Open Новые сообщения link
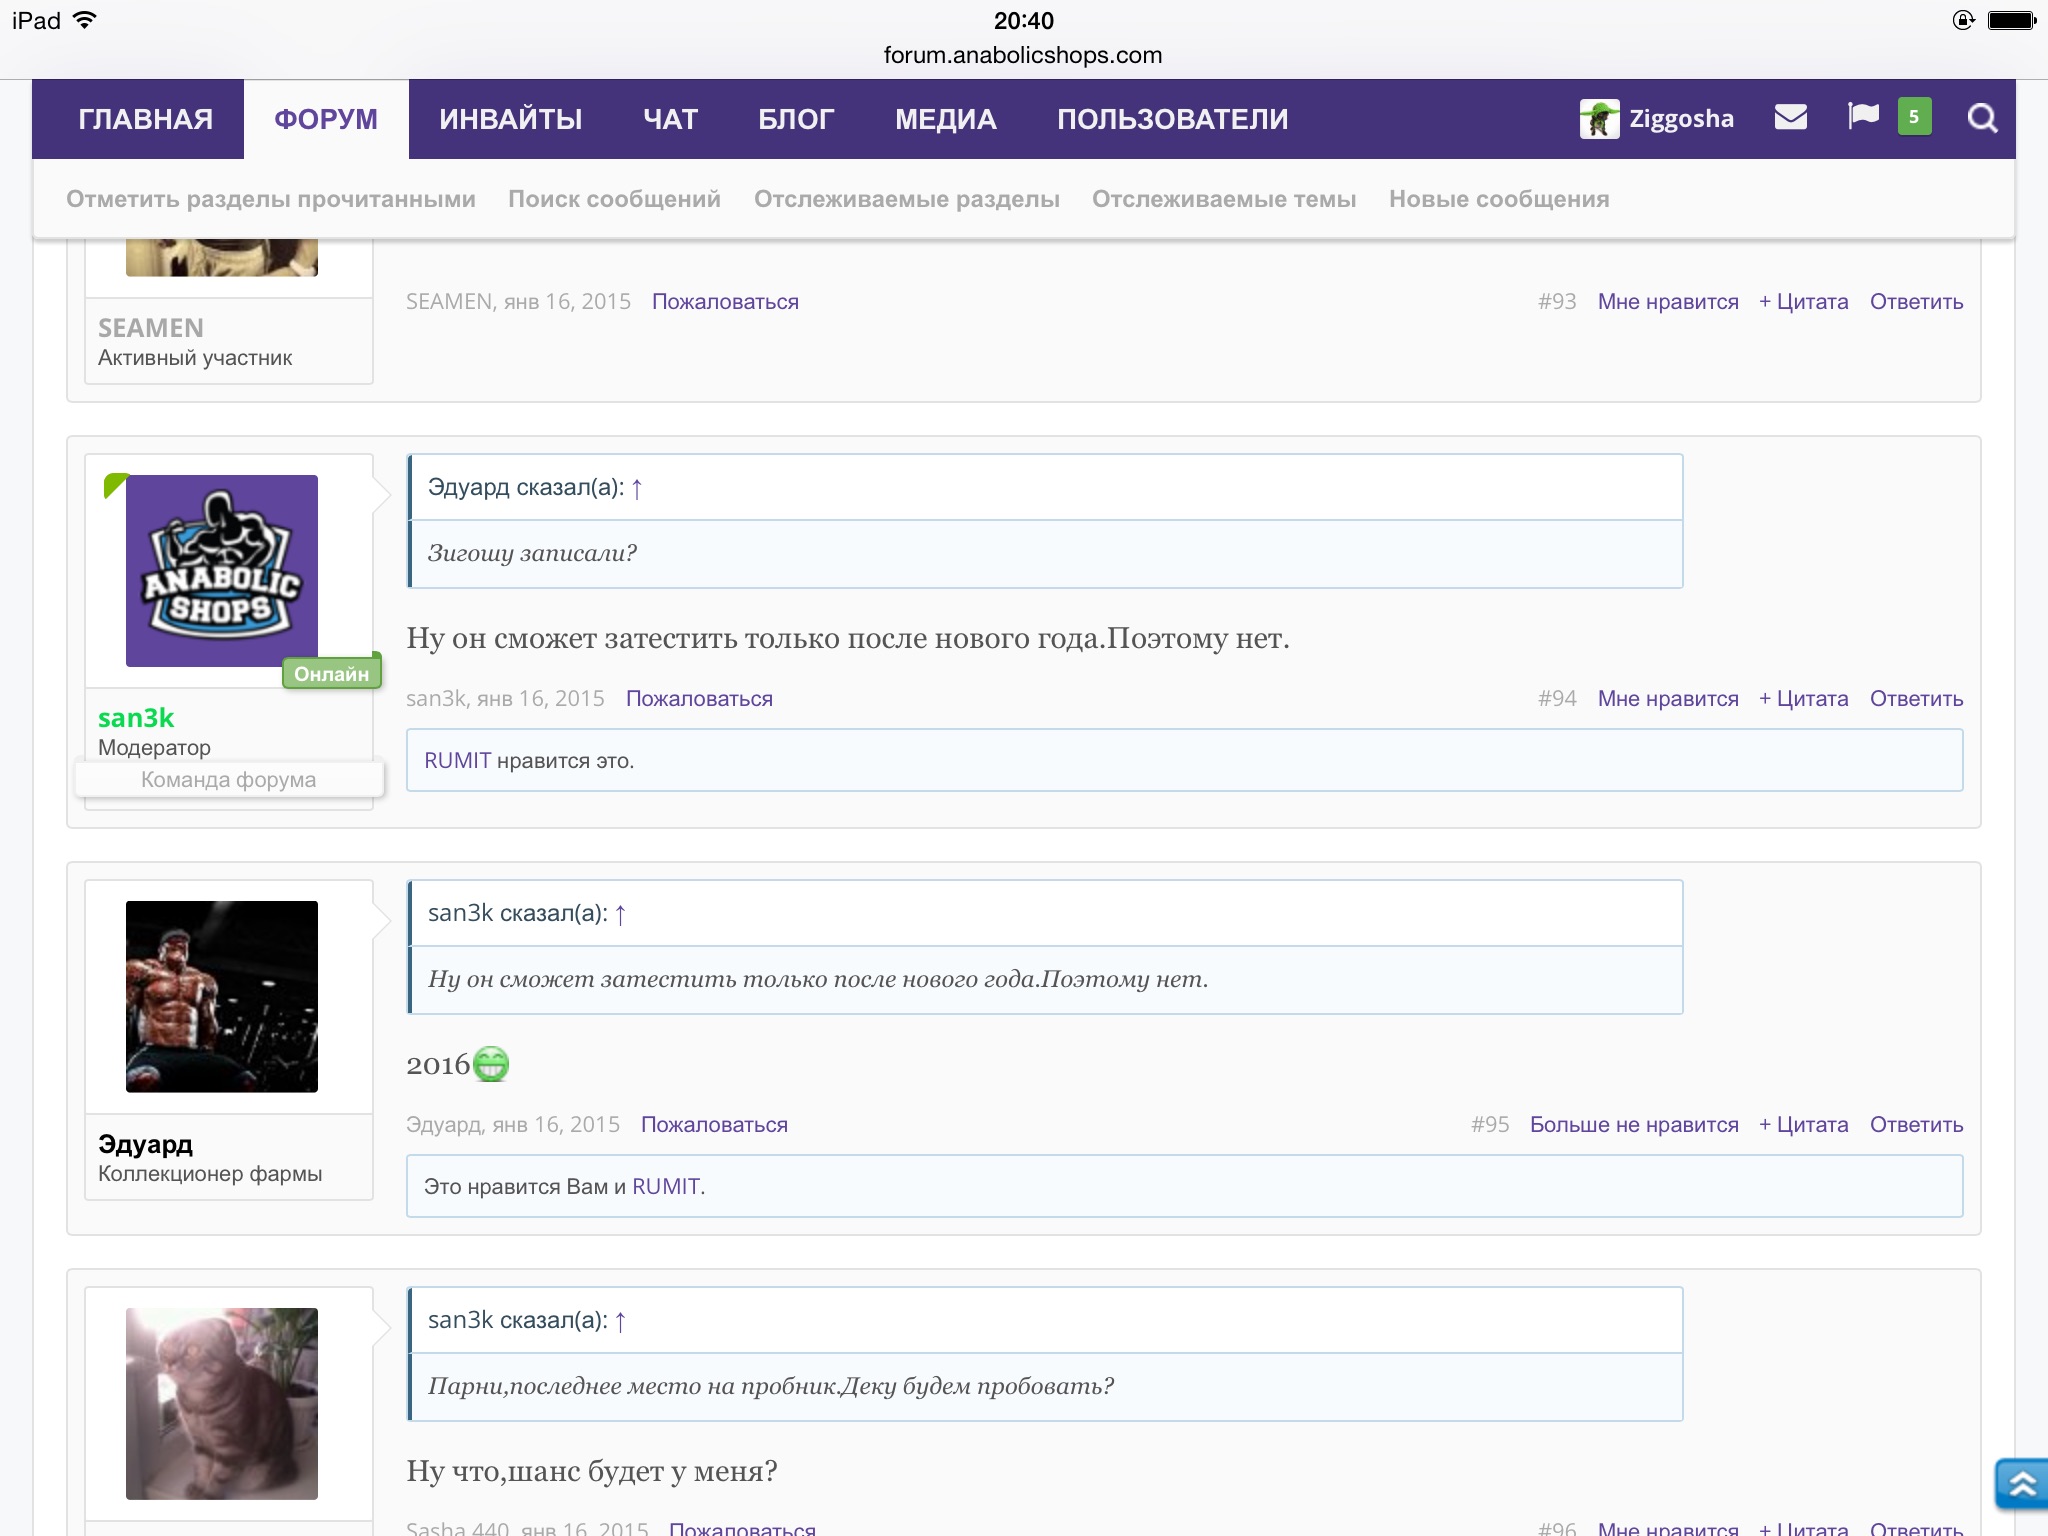 [1498, 199]
